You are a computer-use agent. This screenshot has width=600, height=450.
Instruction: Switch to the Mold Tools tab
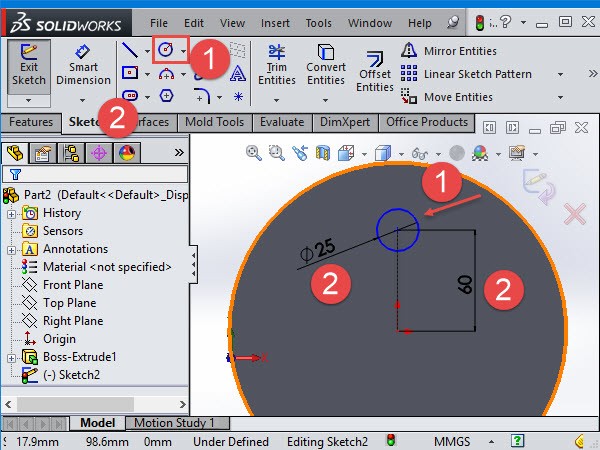pos(215,122)
